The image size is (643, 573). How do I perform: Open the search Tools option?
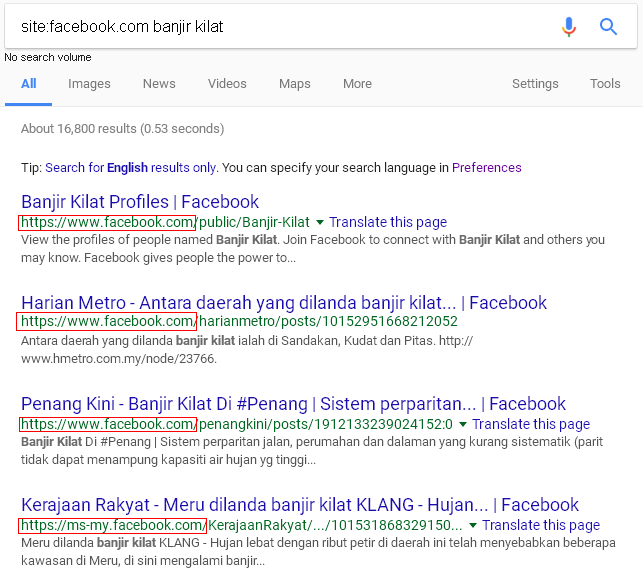(605, 84)
